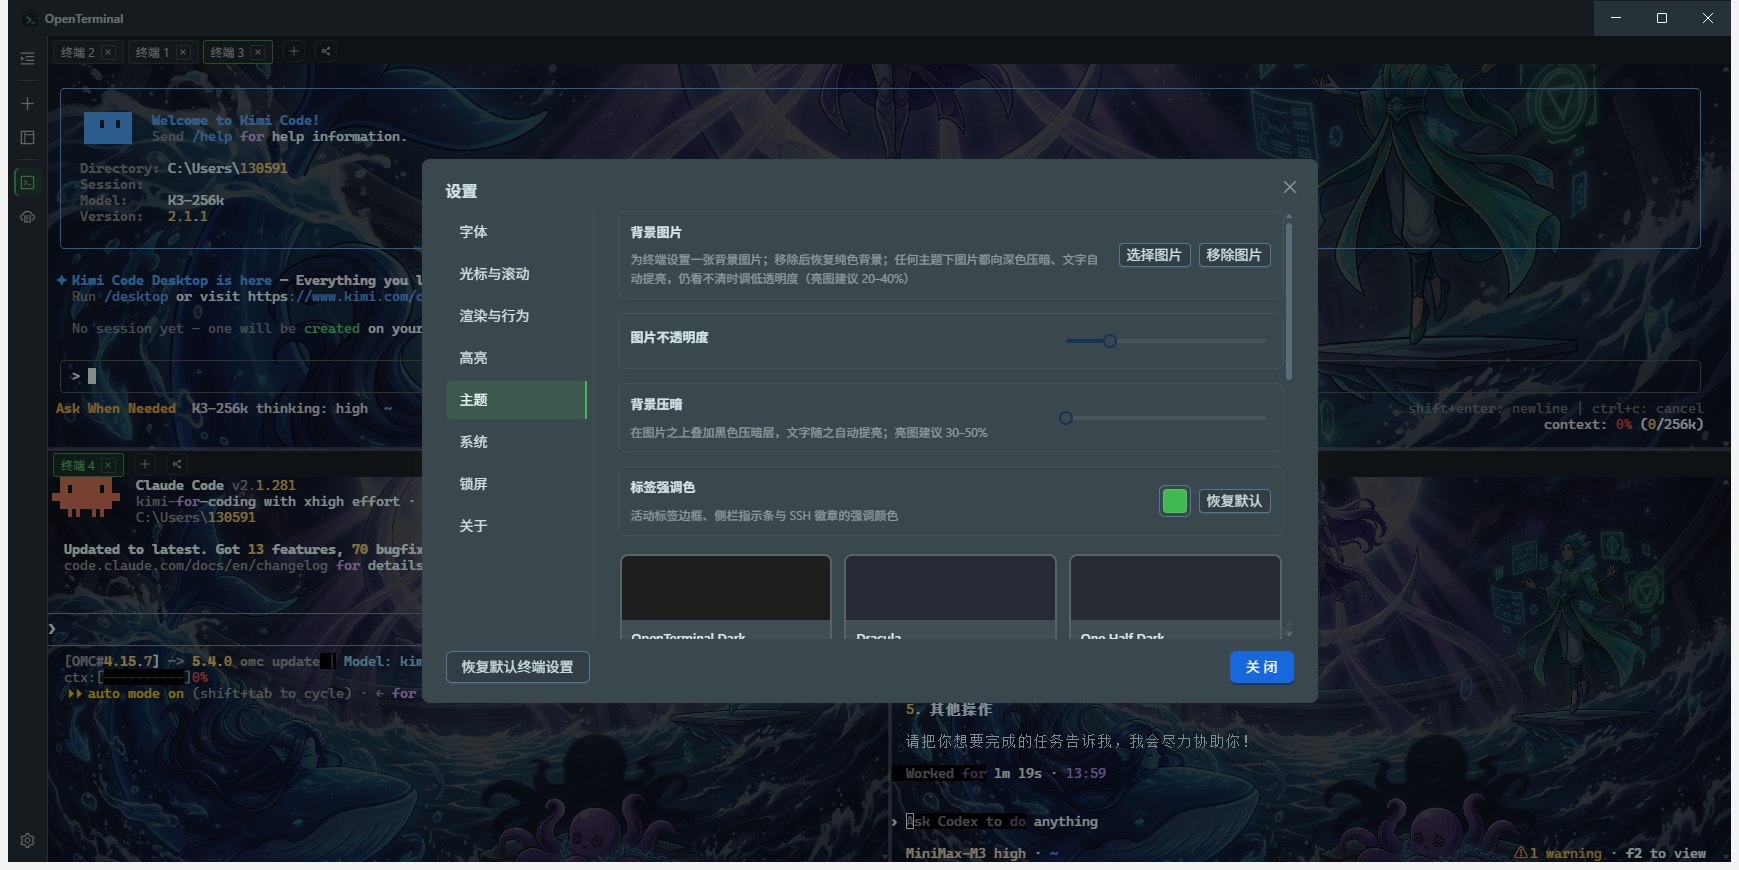
Task: Click the 'auto mode on' status text
Action: coord(136,694)
